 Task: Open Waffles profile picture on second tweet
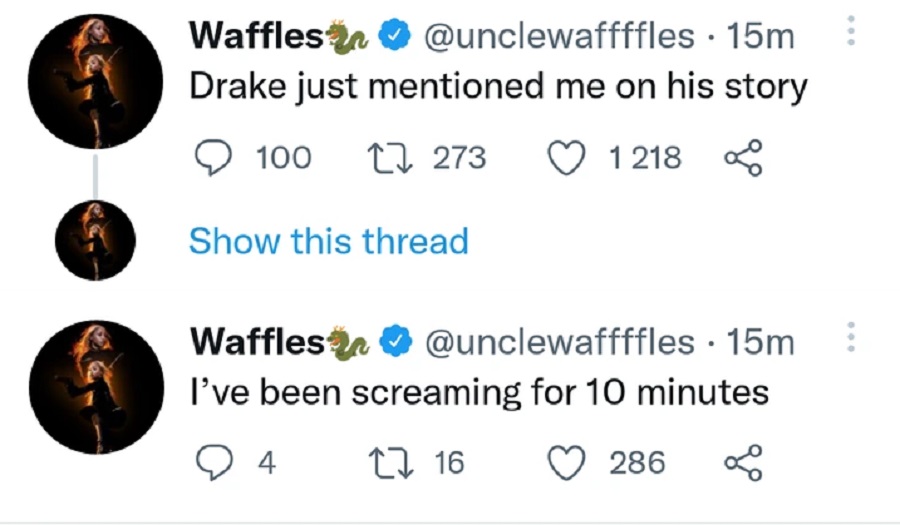pyautogui.click(x=96, y=387)
